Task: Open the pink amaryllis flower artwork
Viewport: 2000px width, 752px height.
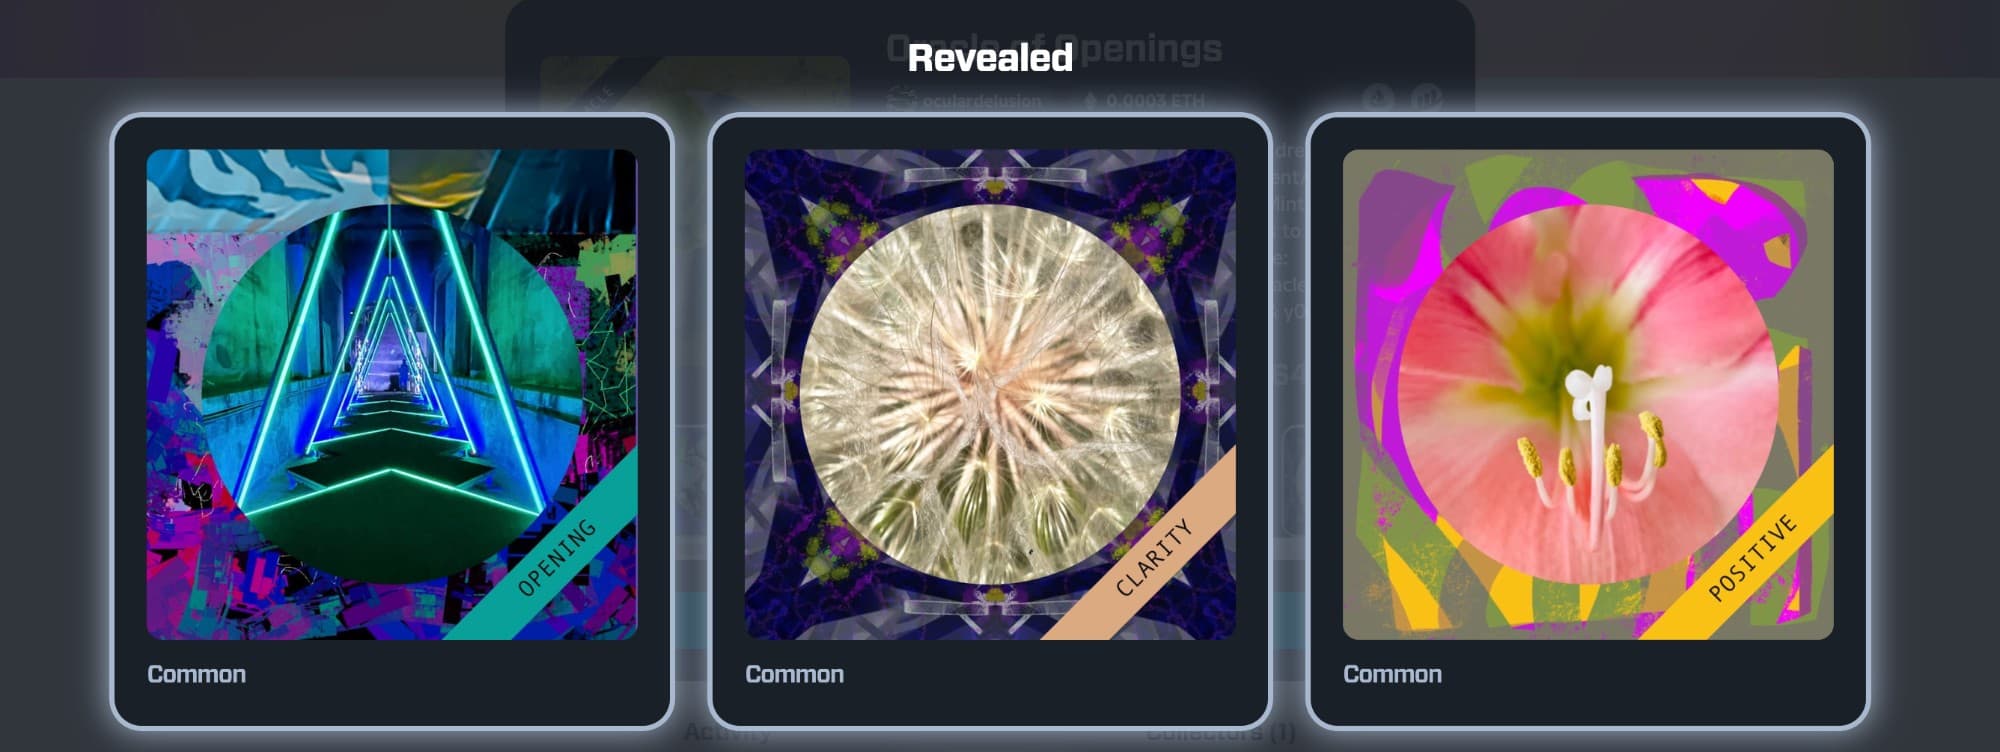Action: pos(1588,394)
